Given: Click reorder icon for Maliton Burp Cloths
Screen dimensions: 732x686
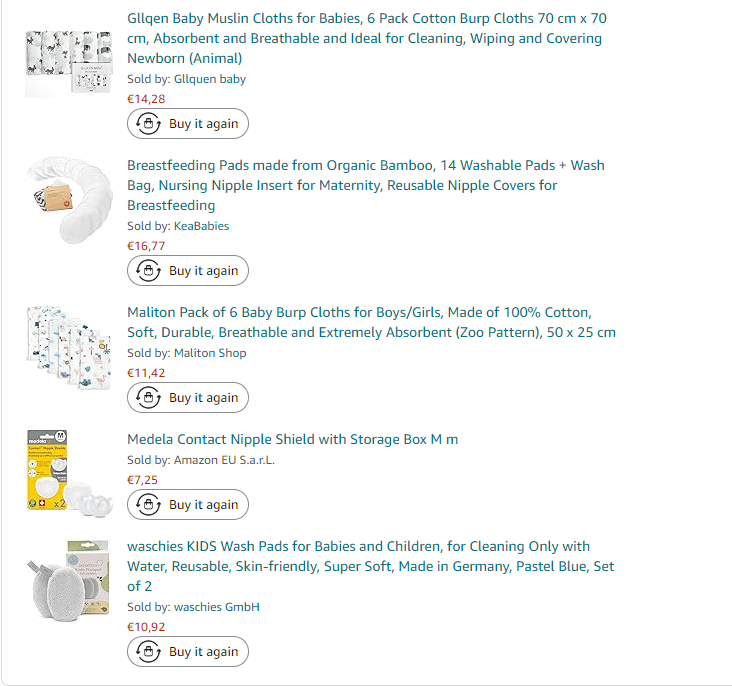Looking at the screenshot, I should pos(148,398).
